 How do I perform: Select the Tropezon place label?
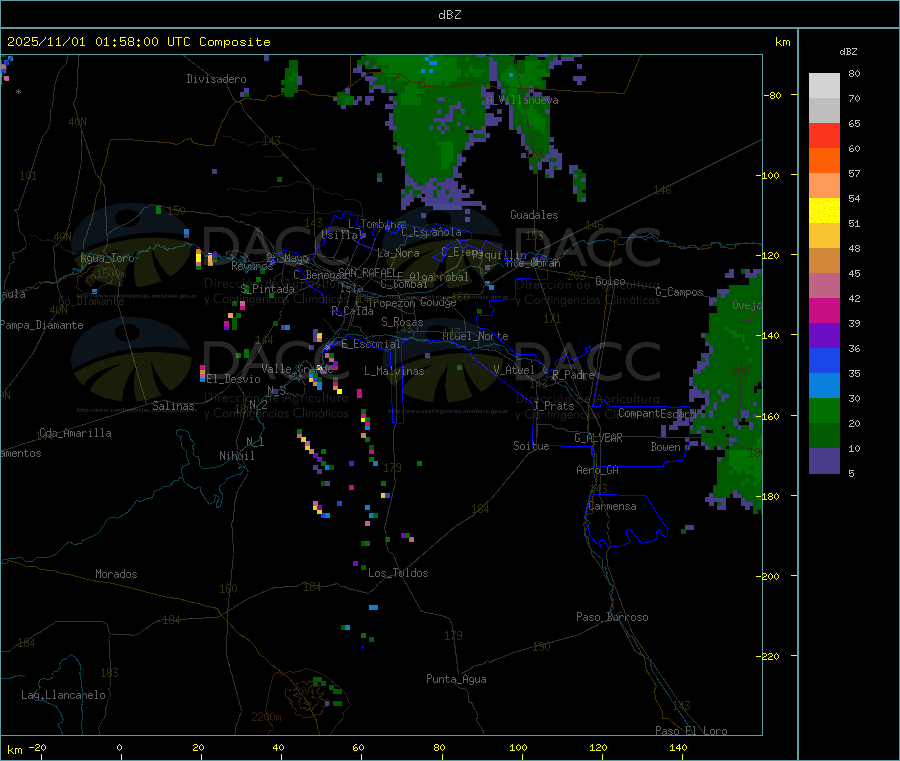(x=392, y=303)
